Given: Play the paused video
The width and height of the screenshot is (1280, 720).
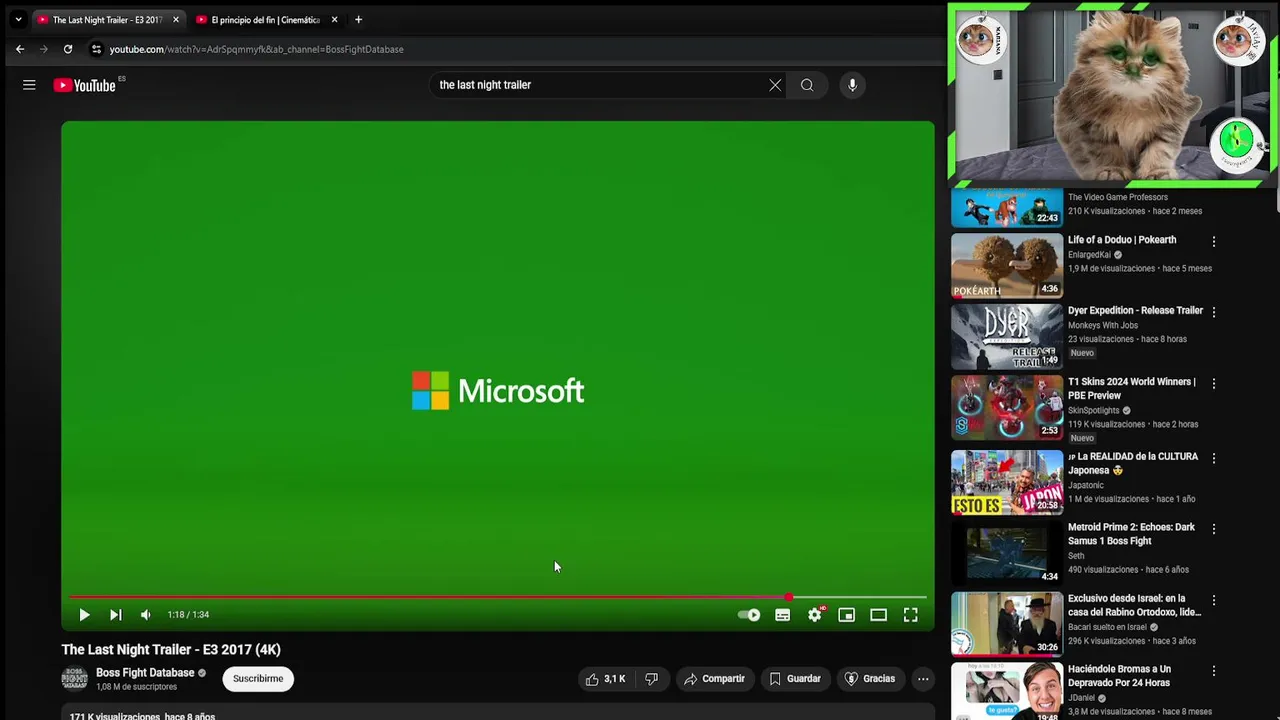Looking at the screenshot, I should [84, 615].
